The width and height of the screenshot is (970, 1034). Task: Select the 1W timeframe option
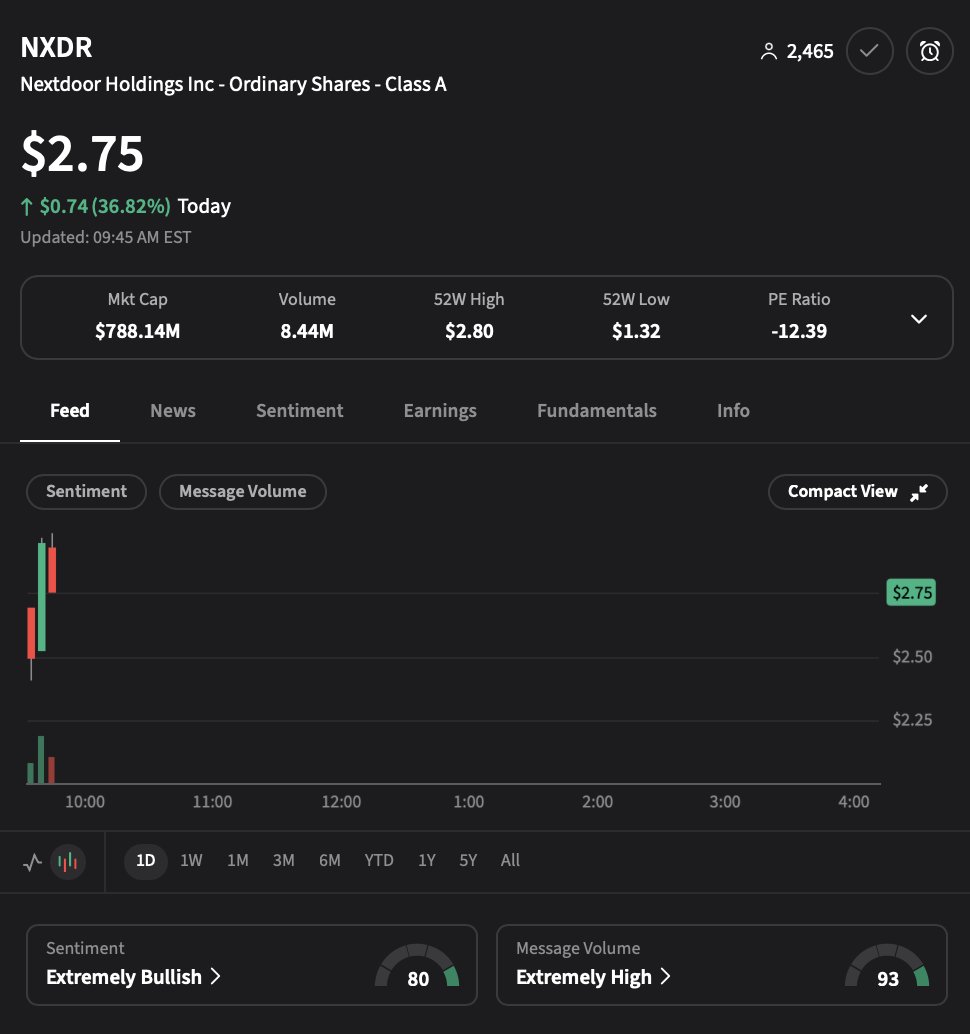coord(191,860)
